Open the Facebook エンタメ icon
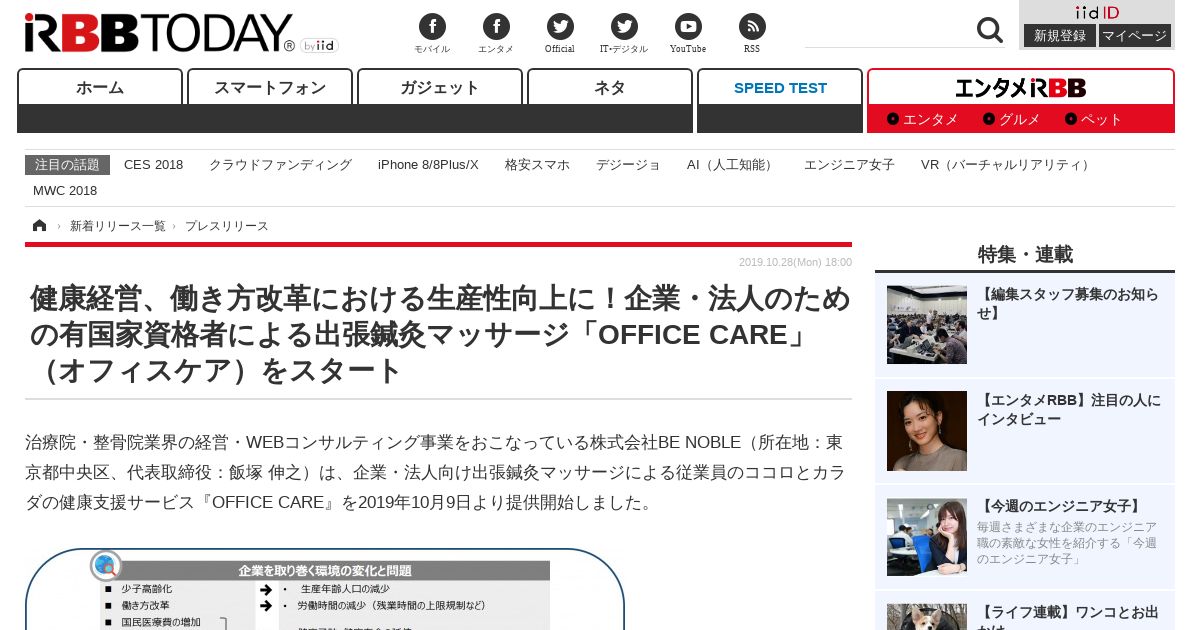The image size is (1200, 630). pos(496,27)
